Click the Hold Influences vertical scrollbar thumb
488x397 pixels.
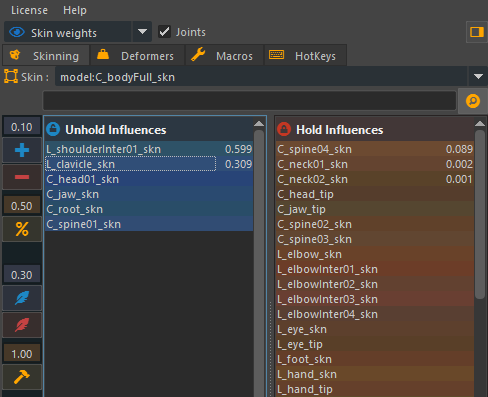480,214
